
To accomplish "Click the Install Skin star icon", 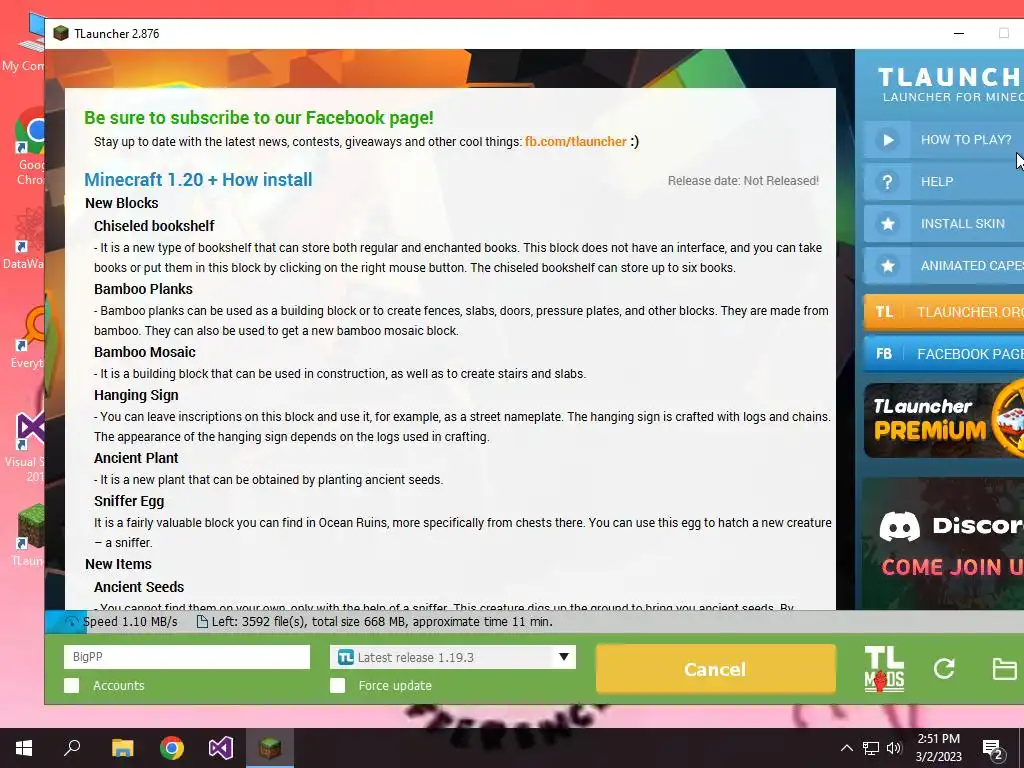I will pos(888,224).
